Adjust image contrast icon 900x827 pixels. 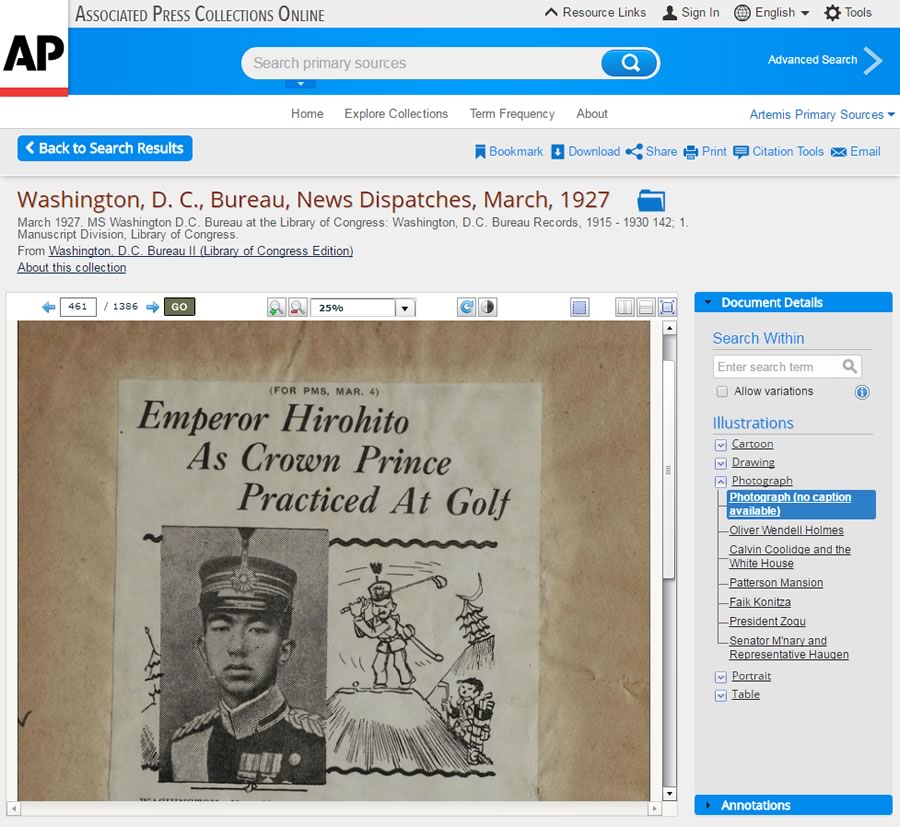click(x=487, y=307)
